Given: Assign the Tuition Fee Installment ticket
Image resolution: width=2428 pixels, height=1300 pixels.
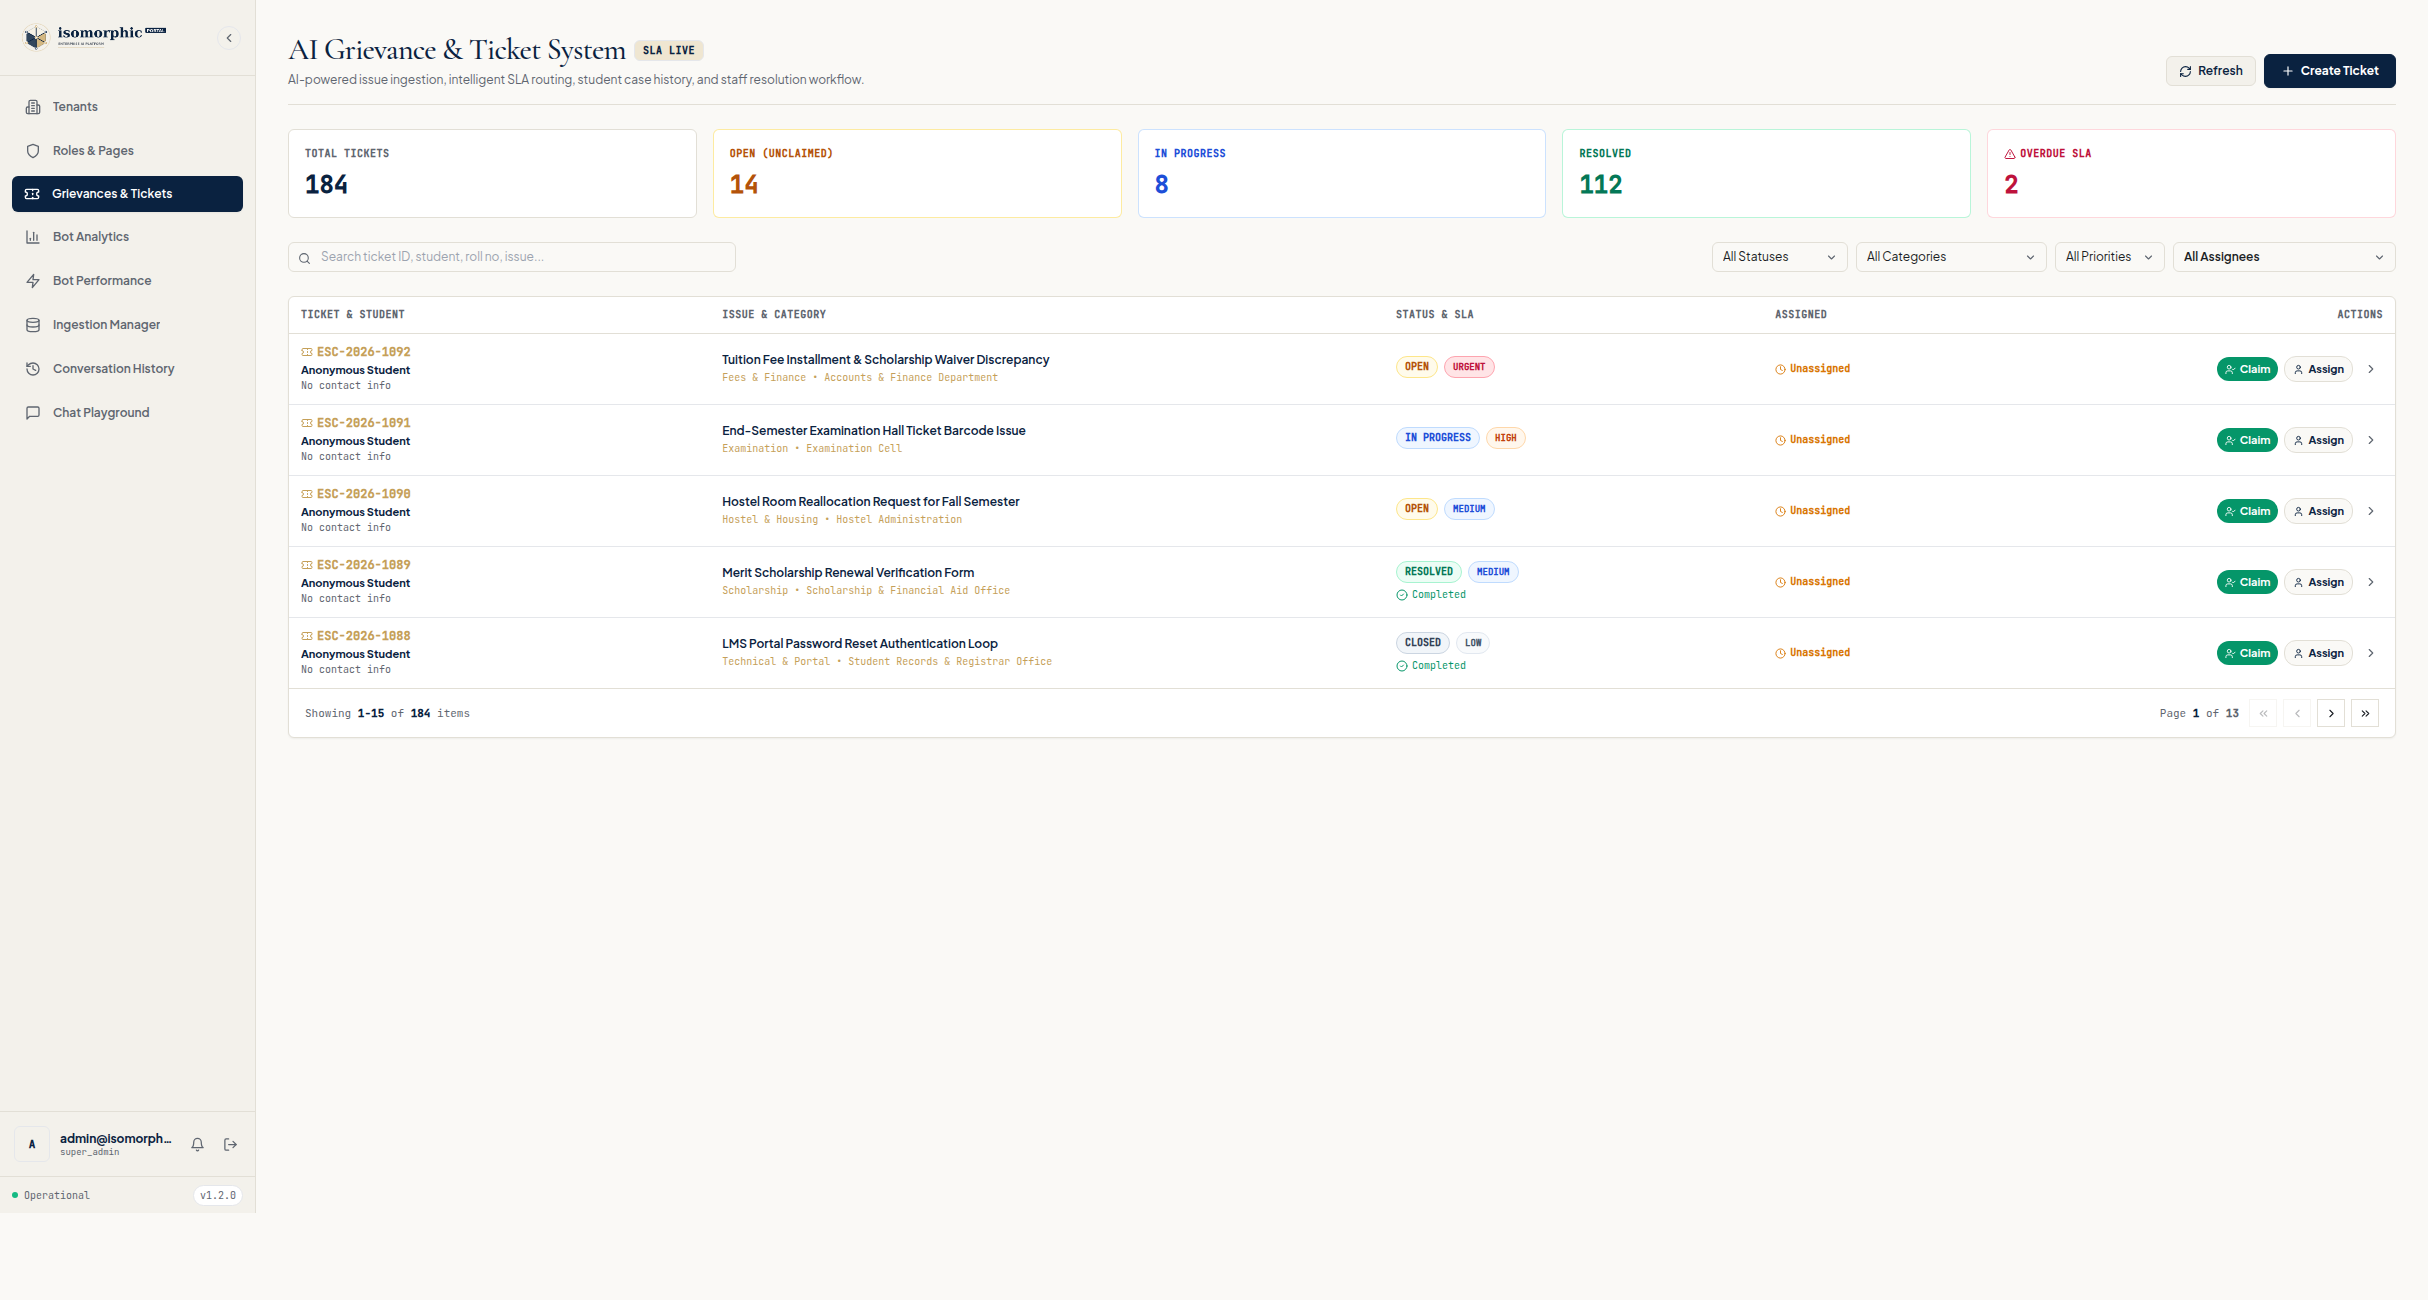Looking at the screenshot, I should point(2318,369).
